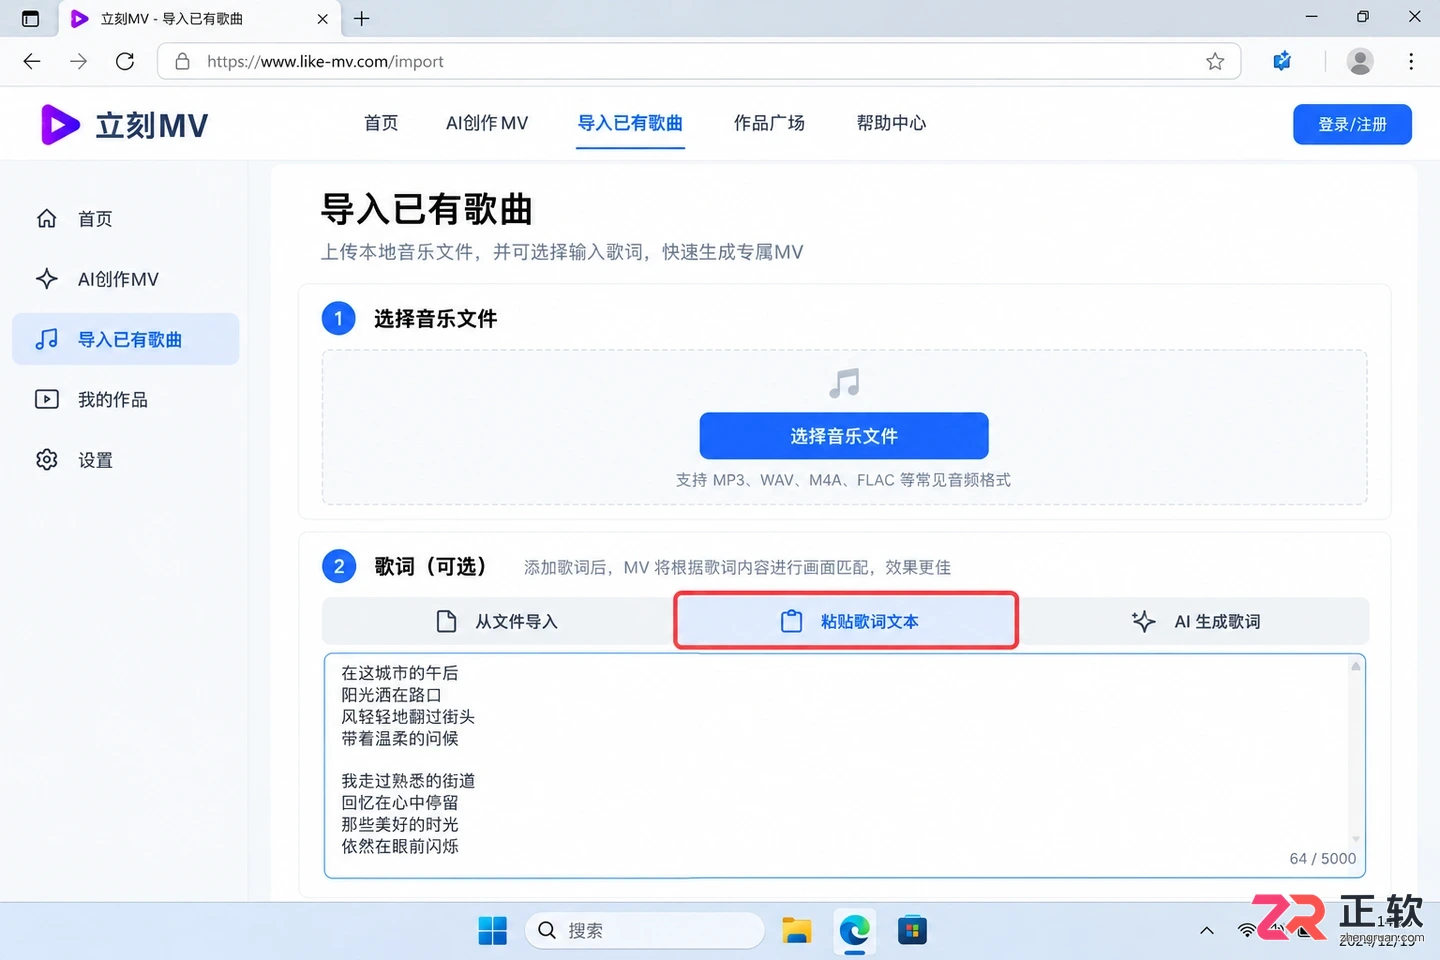The width and height of the screenshot is (1440, 960).
Task: Open the browser extension icon in toolbar
Action: (1282, 61)
